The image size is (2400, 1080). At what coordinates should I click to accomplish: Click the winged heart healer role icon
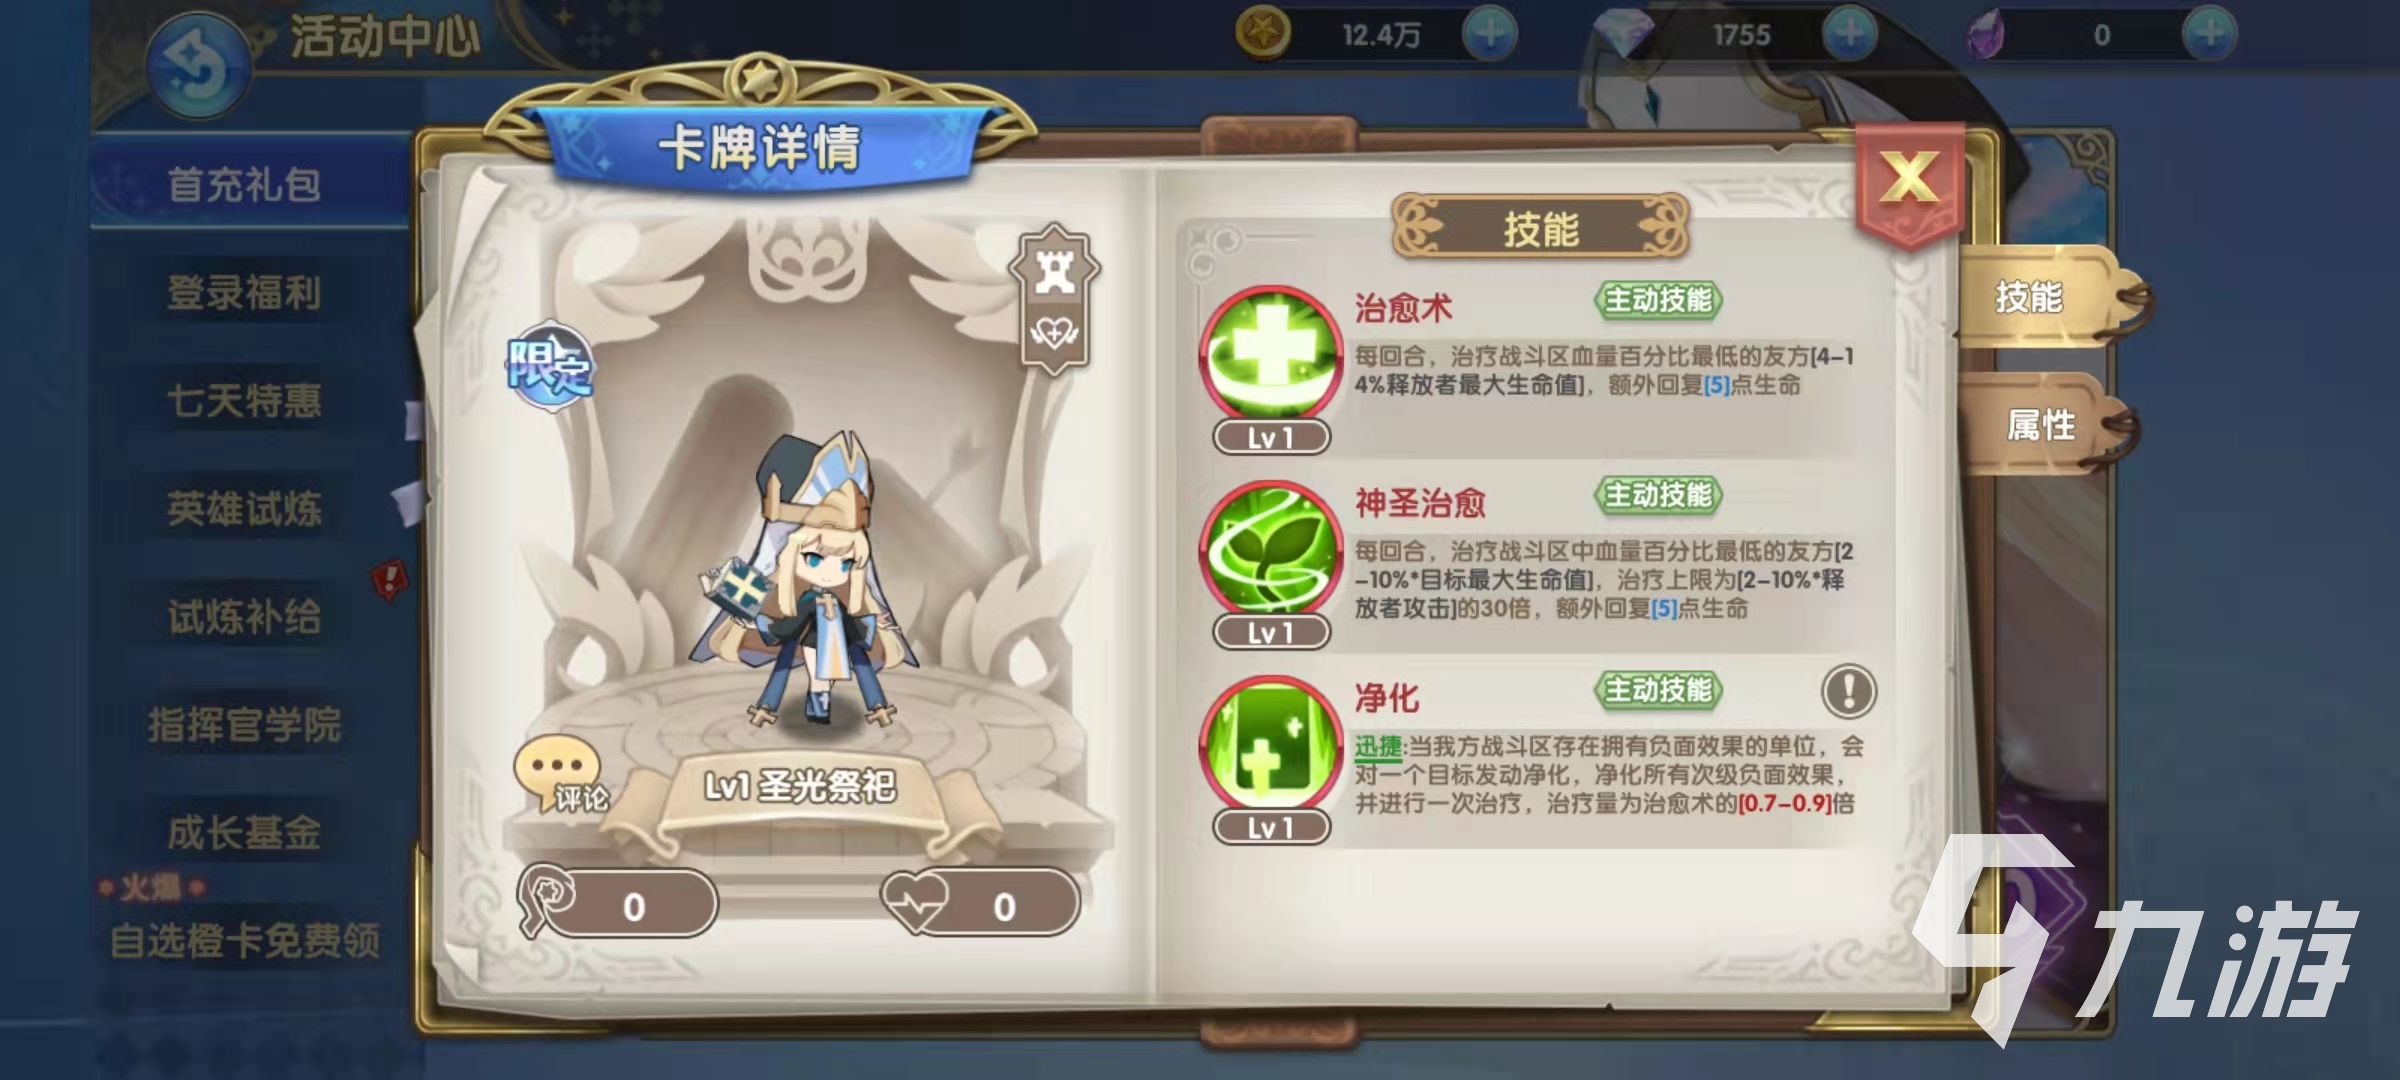pyautogui.click(x=1054, y=334)
